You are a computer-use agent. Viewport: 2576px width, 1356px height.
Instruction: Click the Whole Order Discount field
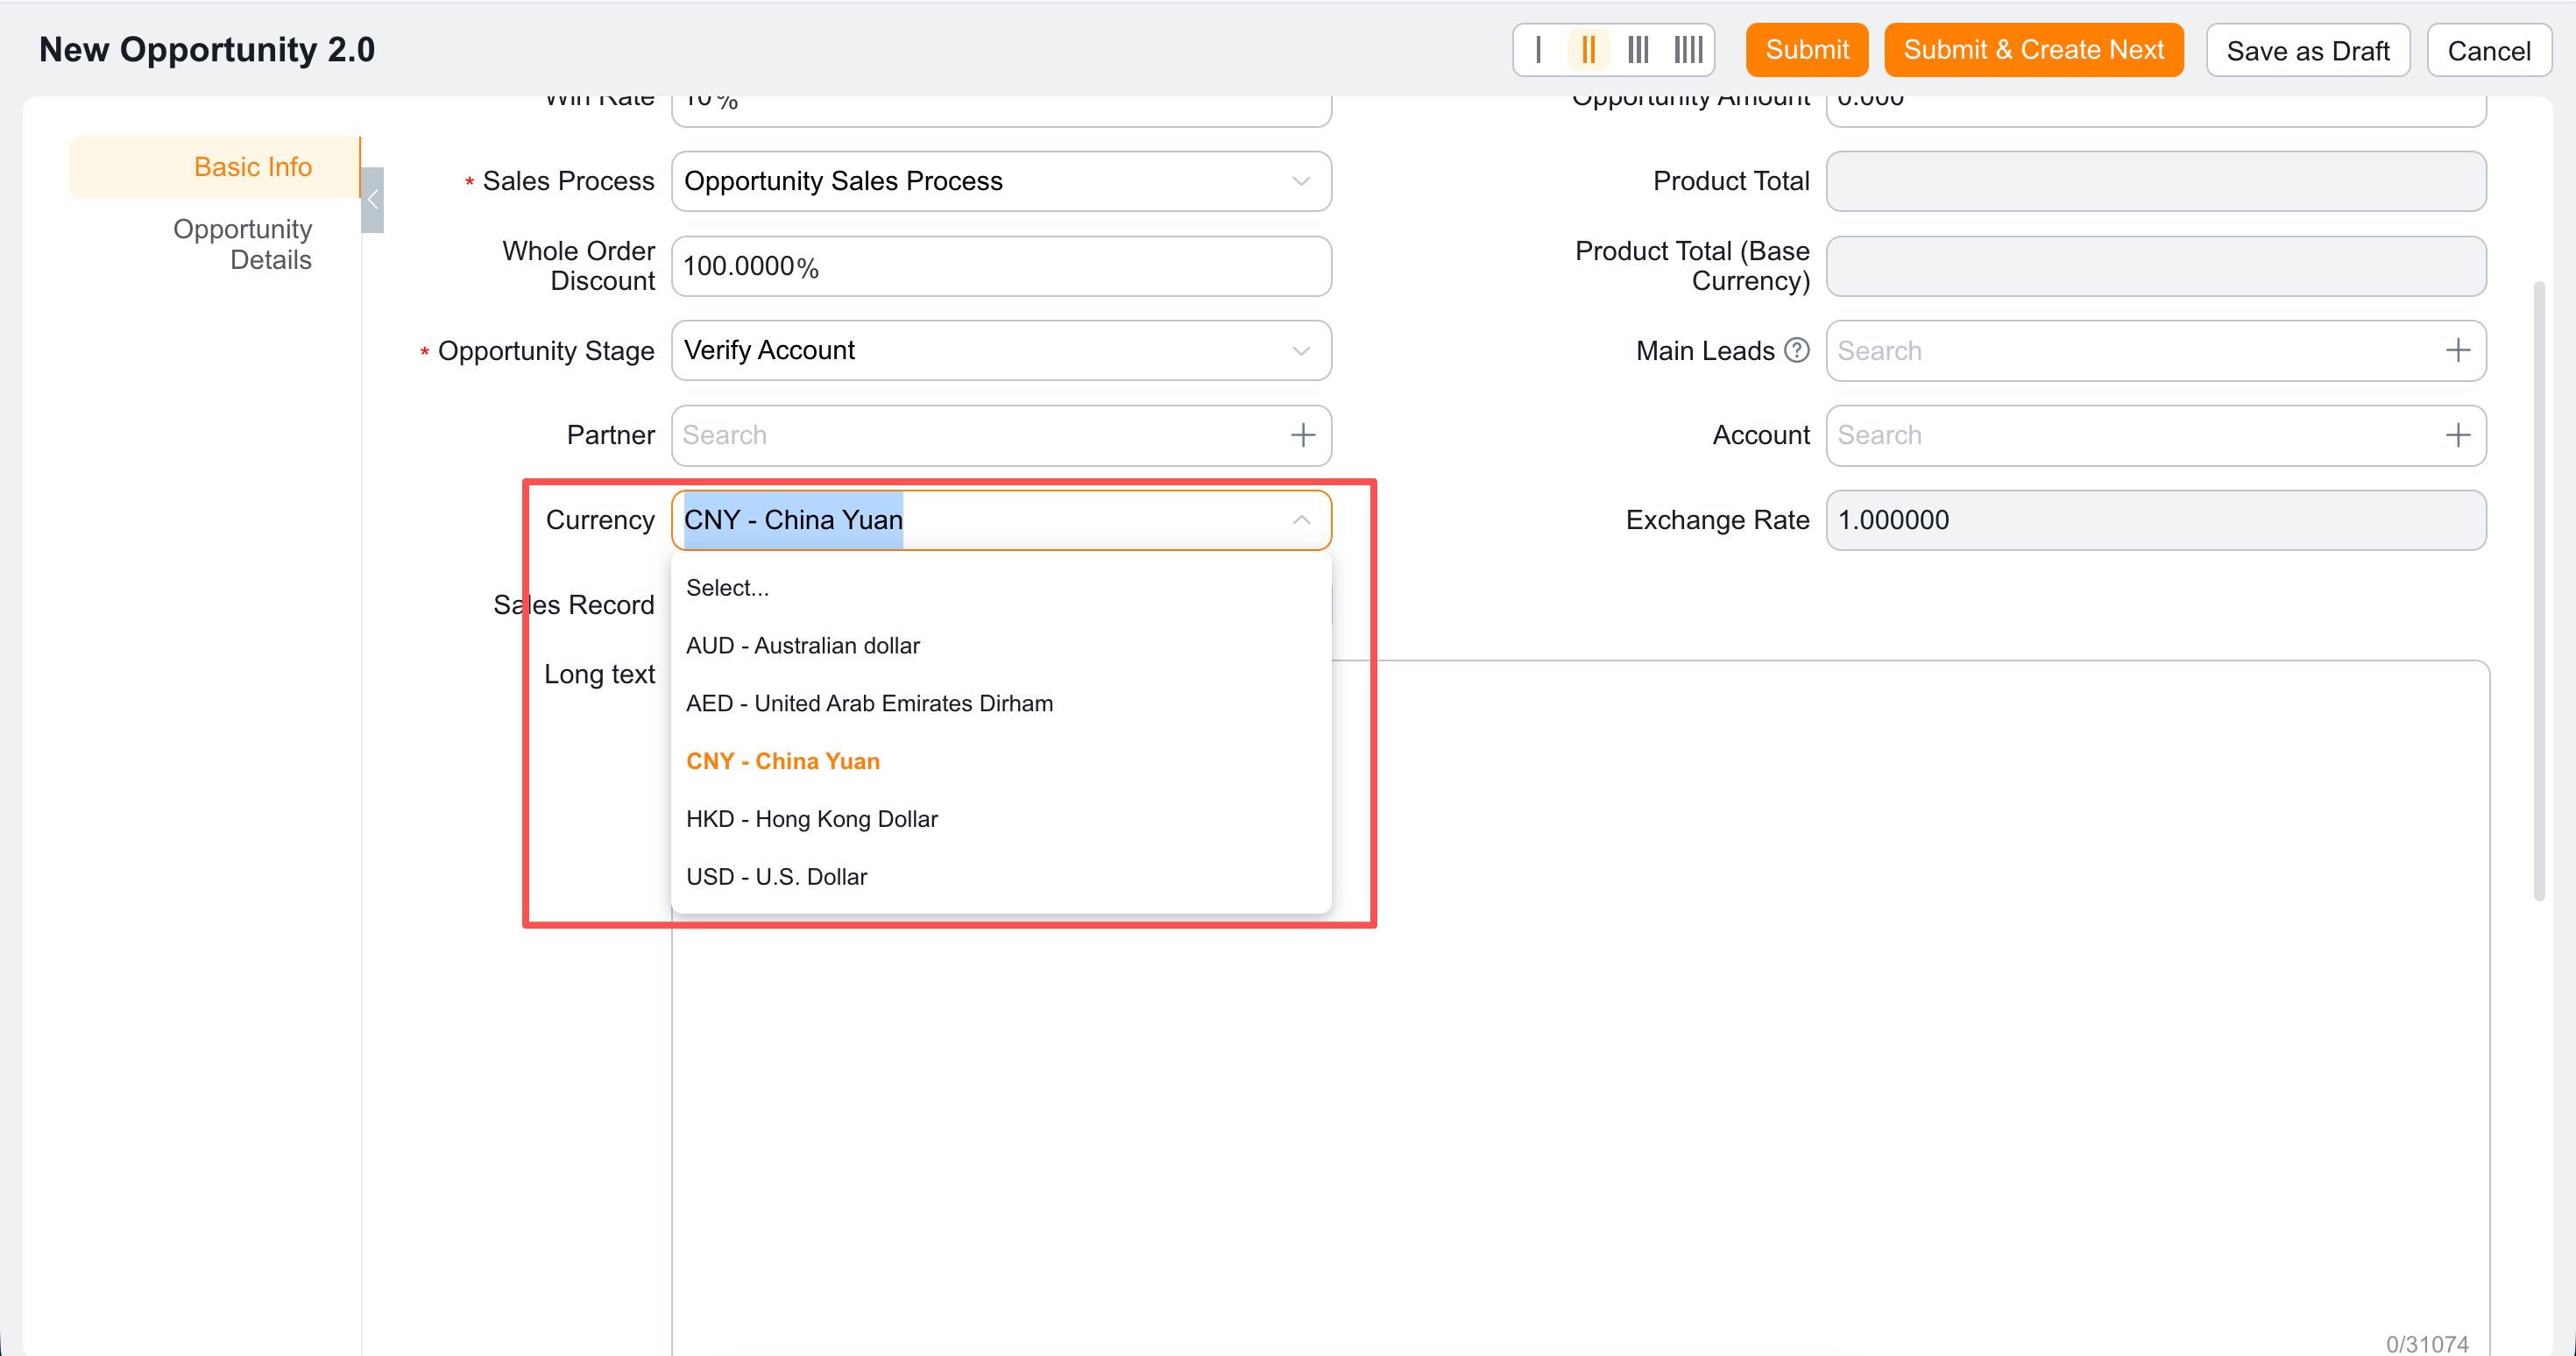[1001, 266]
